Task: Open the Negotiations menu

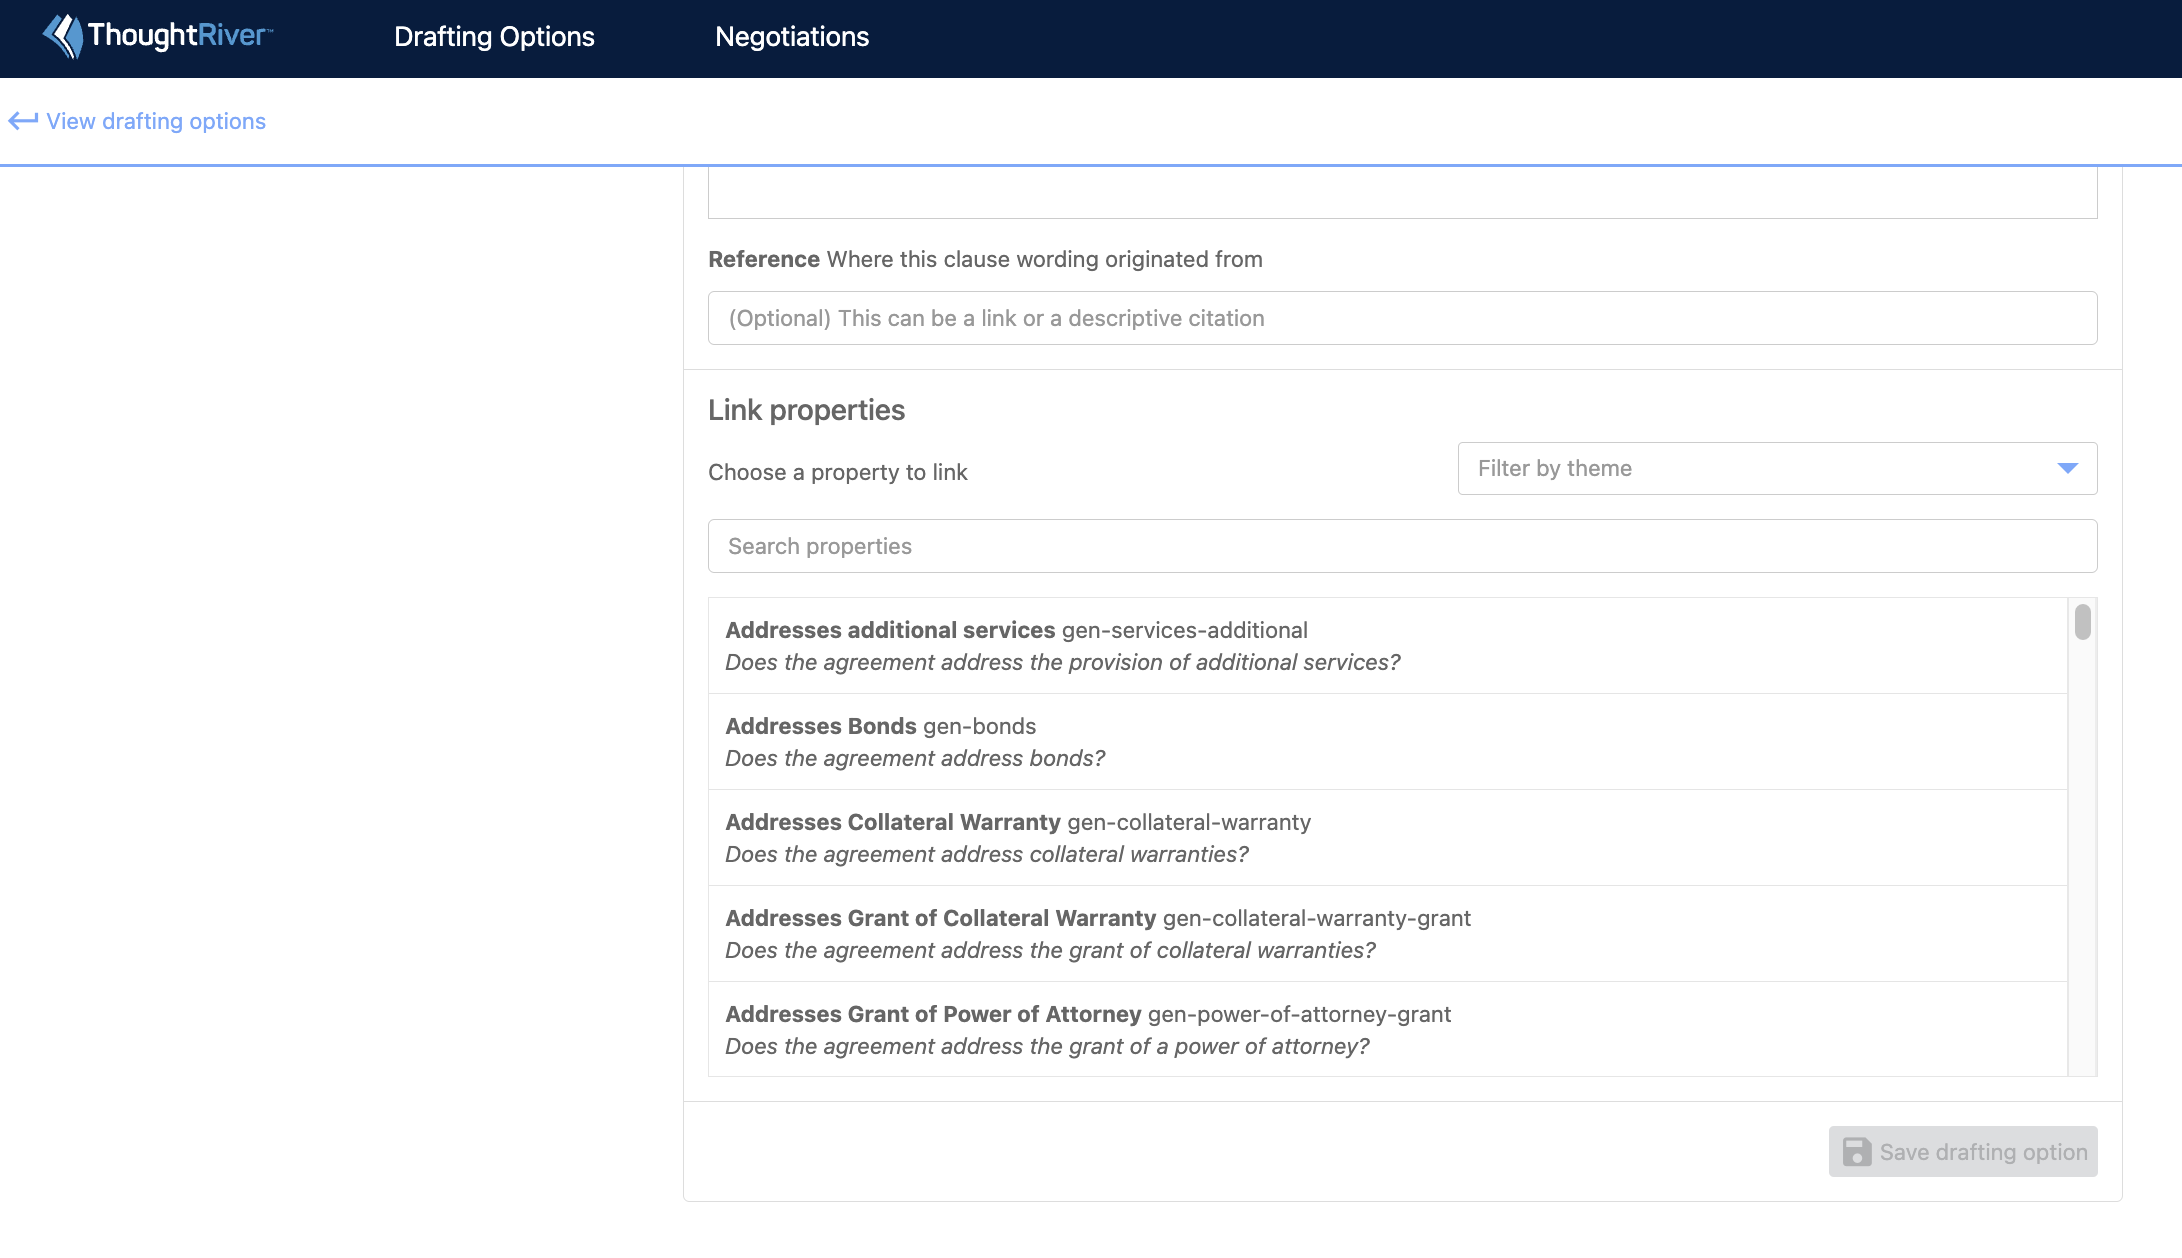Action: coord(792,37)
